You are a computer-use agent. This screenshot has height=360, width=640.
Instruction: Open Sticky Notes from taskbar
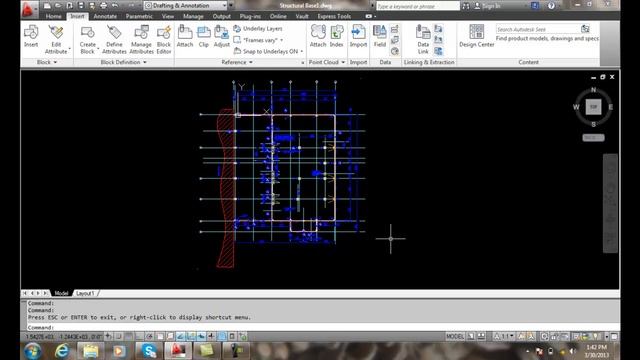pyautogui.click(x=207, y=351)
